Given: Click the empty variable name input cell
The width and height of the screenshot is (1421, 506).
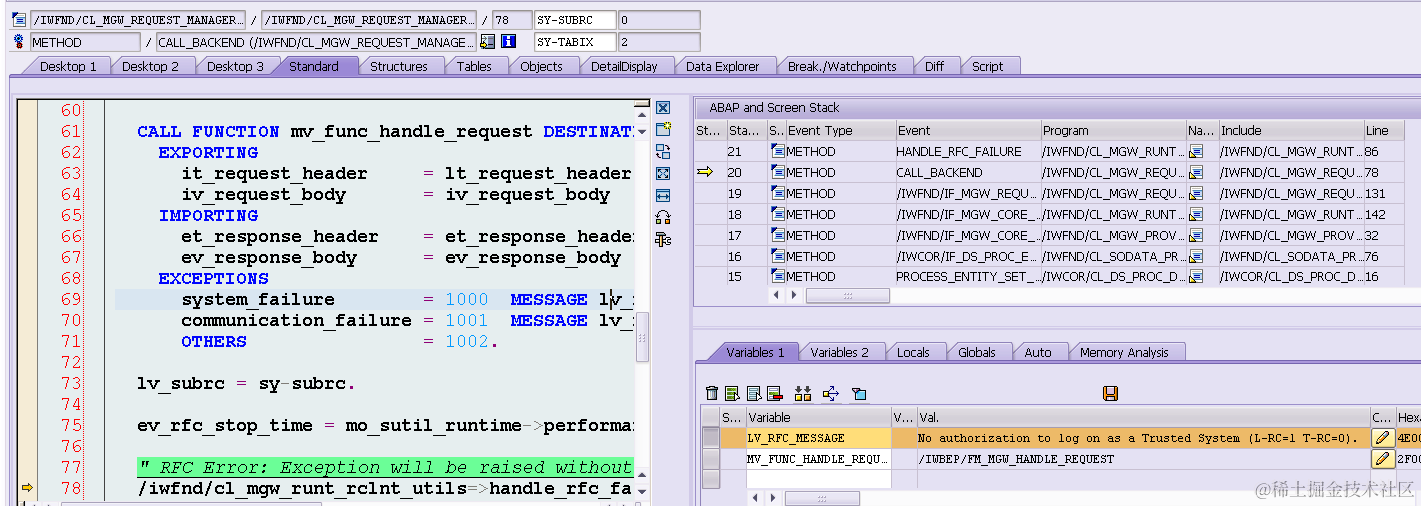Looking at the screenshot, I should [x=818, y=480].
